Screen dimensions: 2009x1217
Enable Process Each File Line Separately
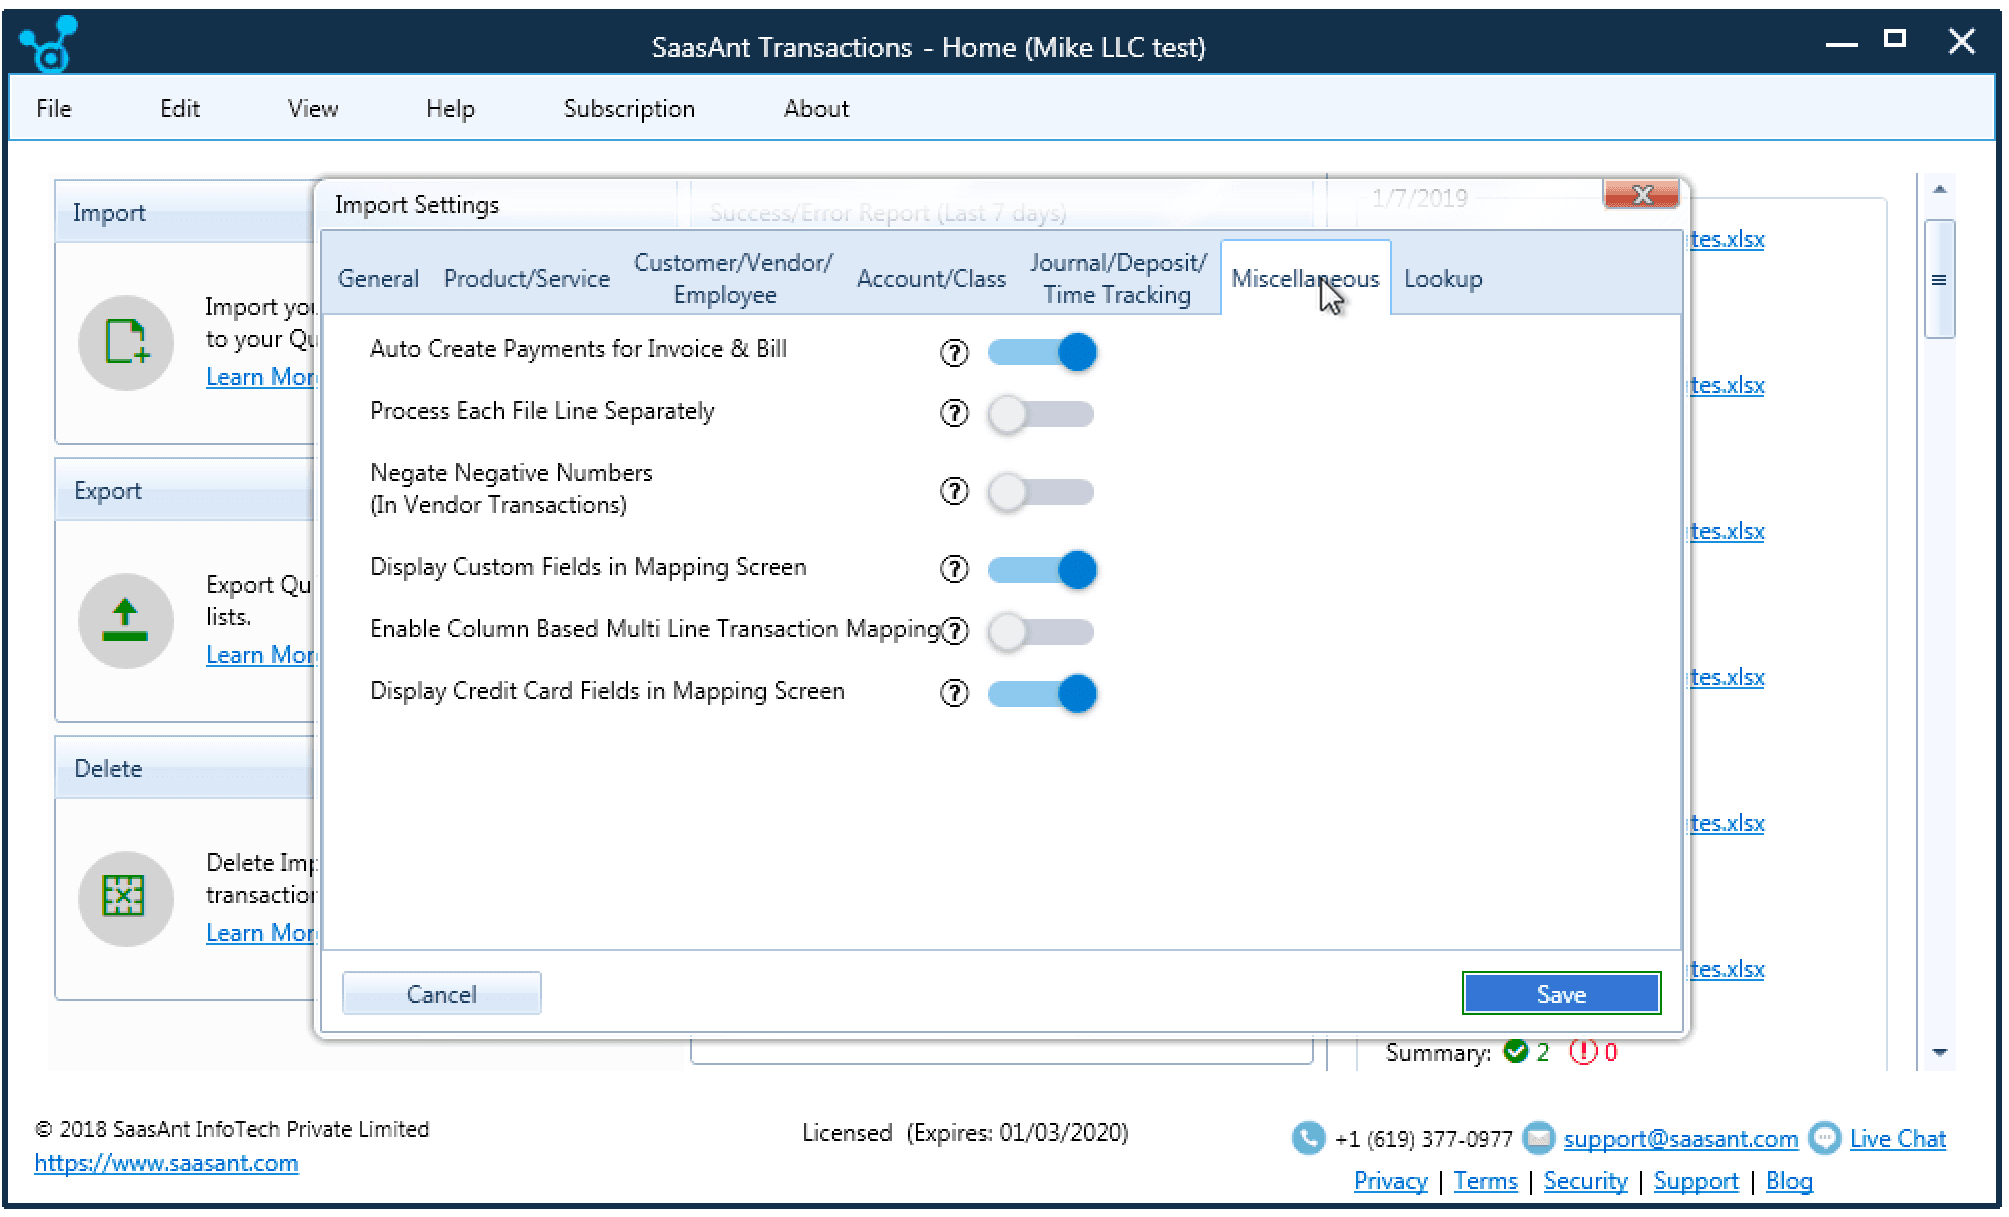pos(1041,414)
